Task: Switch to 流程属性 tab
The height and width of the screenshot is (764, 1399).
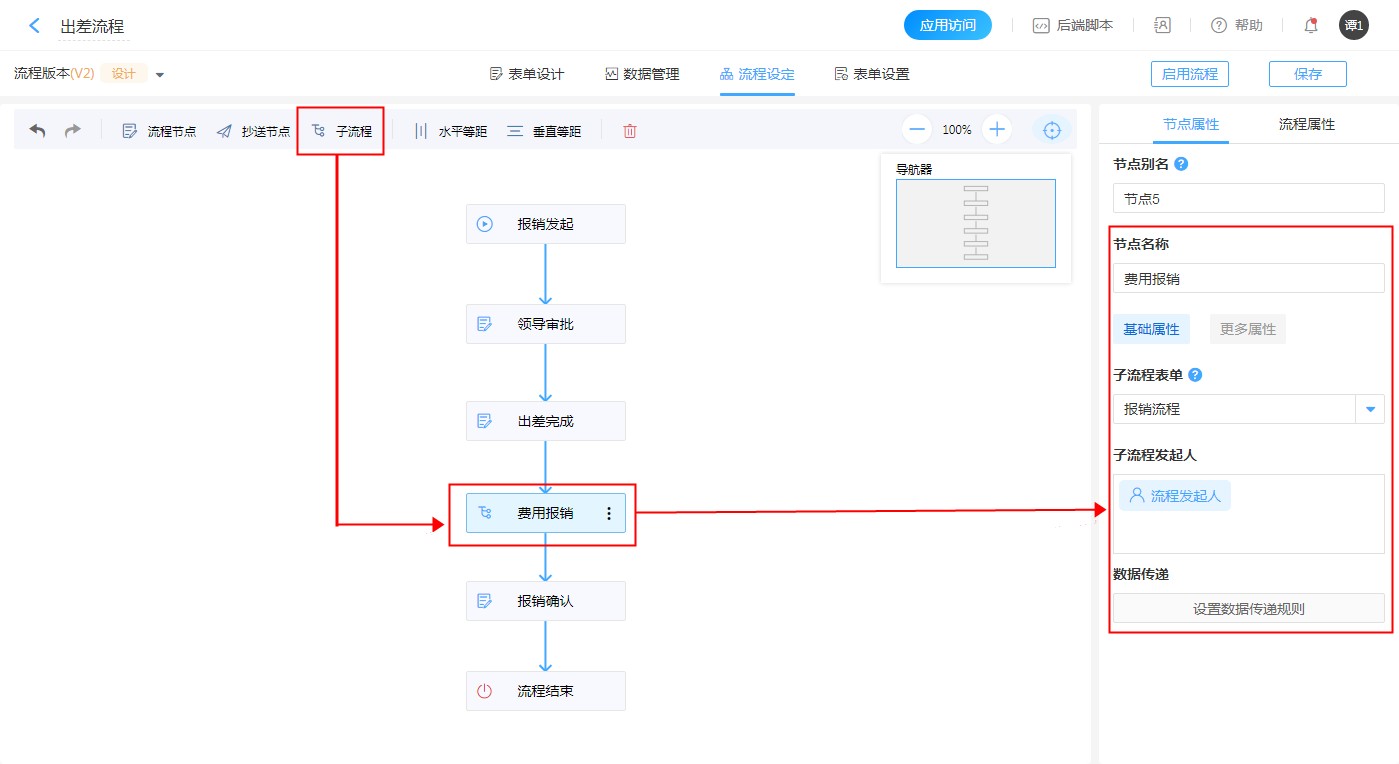Action: pyautogui.click(x=1306, y=125)
